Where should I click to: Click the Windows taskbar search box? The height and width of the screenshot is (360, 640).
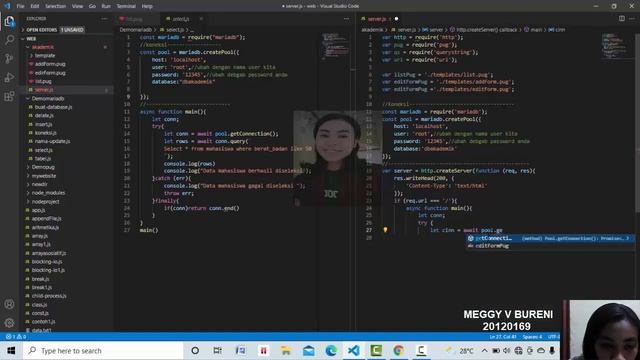pyautogui.click(x=103, y=351)
